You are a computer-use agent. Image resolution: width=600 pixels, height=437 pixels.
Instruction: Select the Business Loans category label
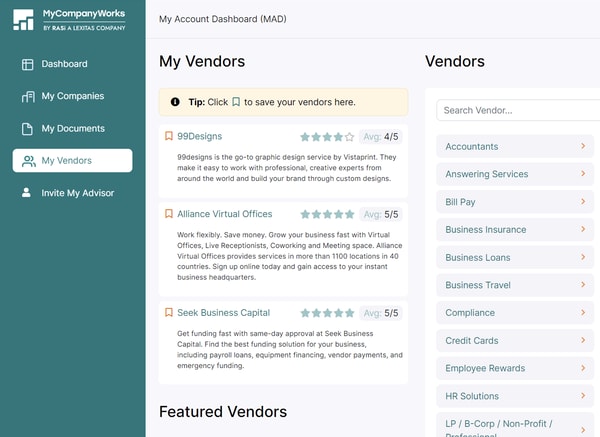point(478,258)
